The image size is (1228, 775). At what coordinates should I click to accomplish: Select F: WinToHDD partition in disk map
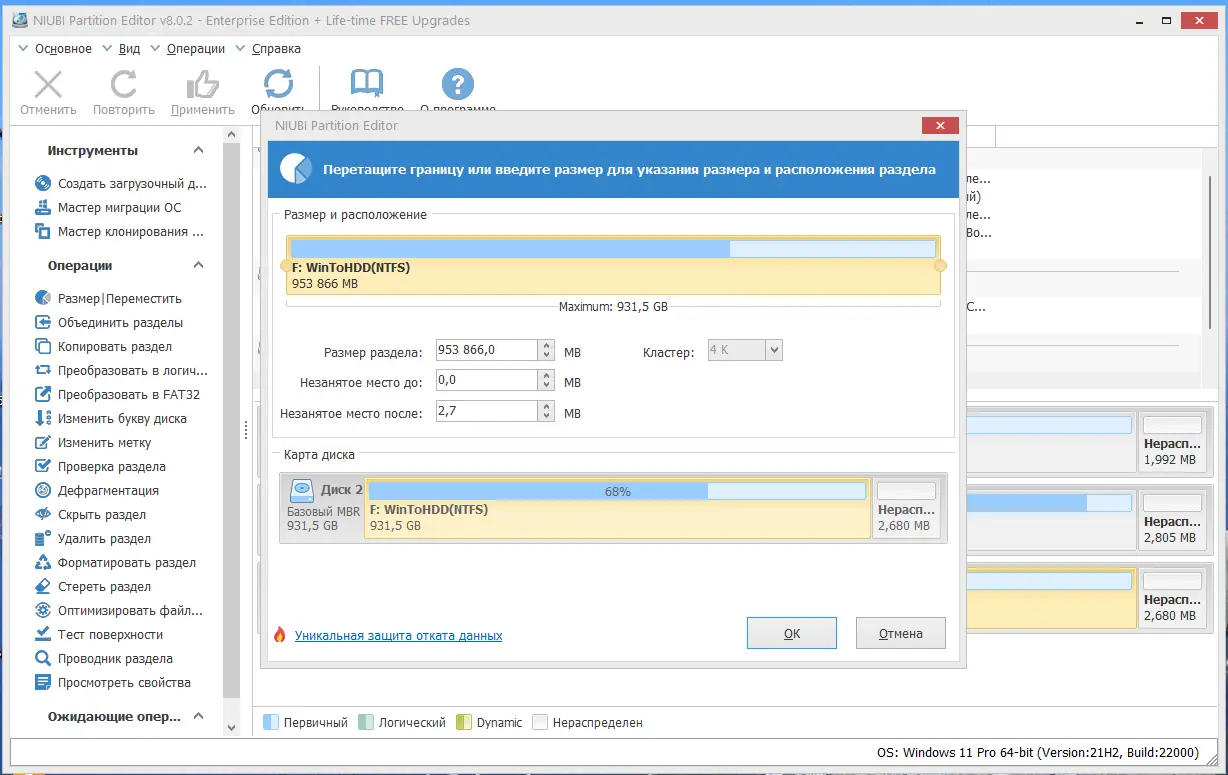pyautogui.click(x=617, y=508)
